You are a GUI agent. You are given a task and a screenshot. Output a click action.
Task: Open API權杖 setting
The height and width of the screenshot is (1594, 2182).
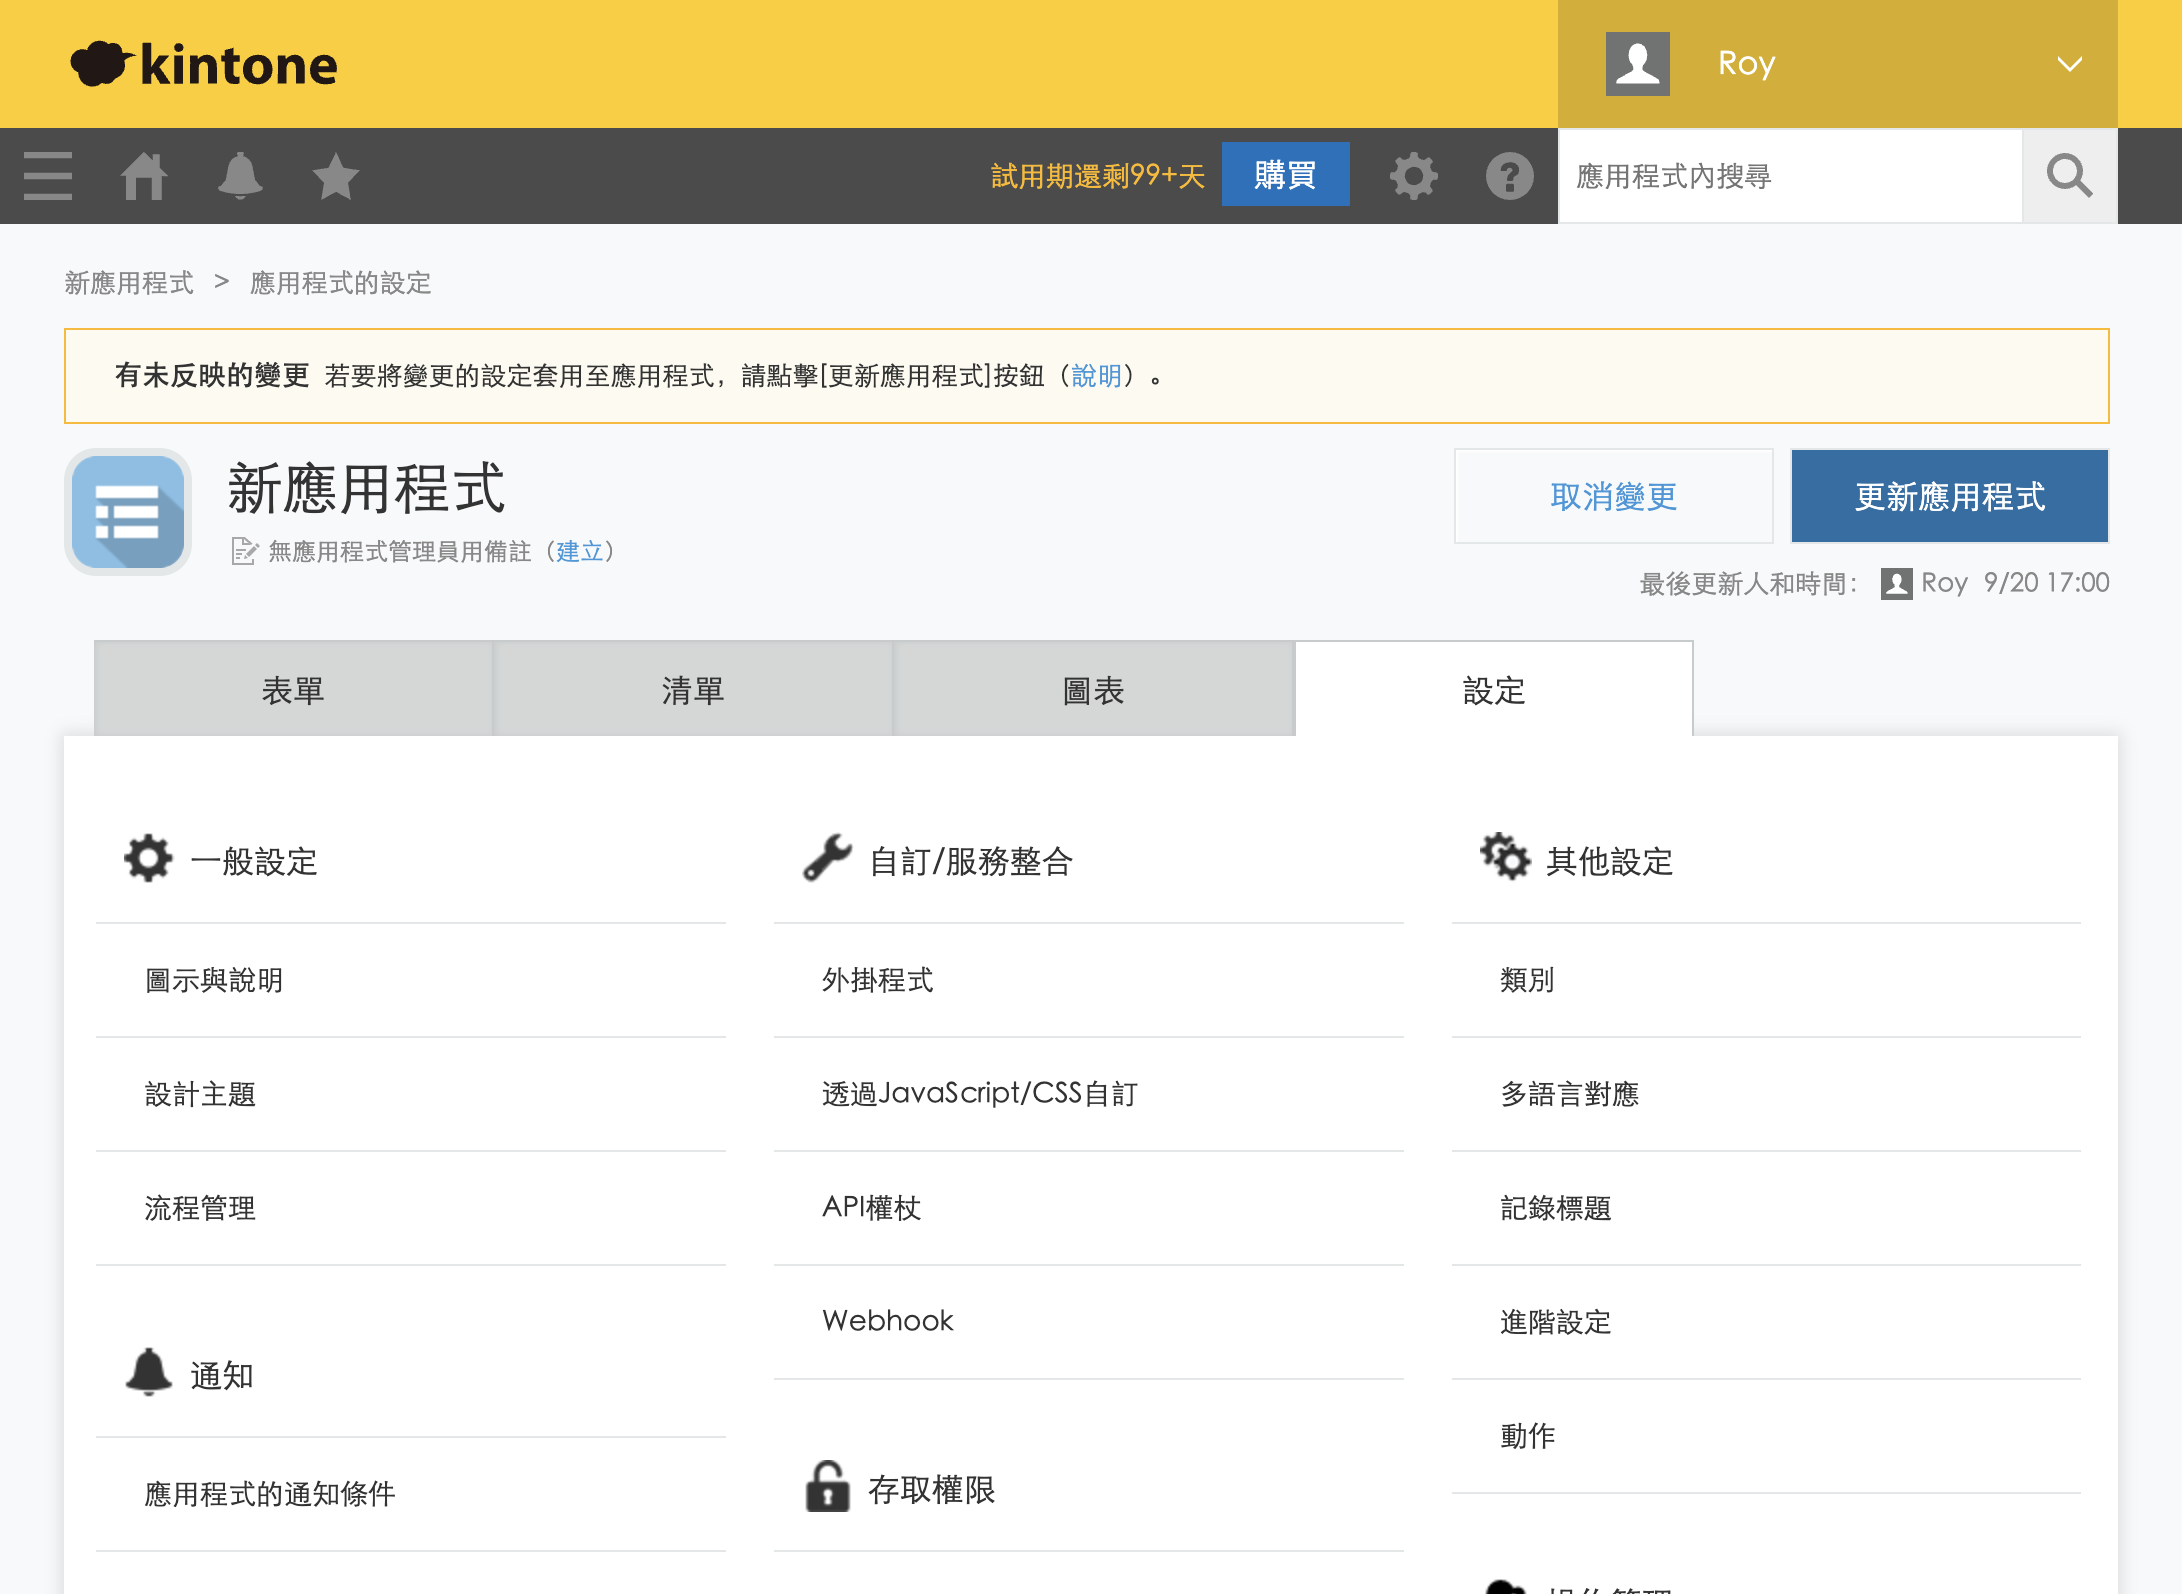[x=1089, y=1208]
